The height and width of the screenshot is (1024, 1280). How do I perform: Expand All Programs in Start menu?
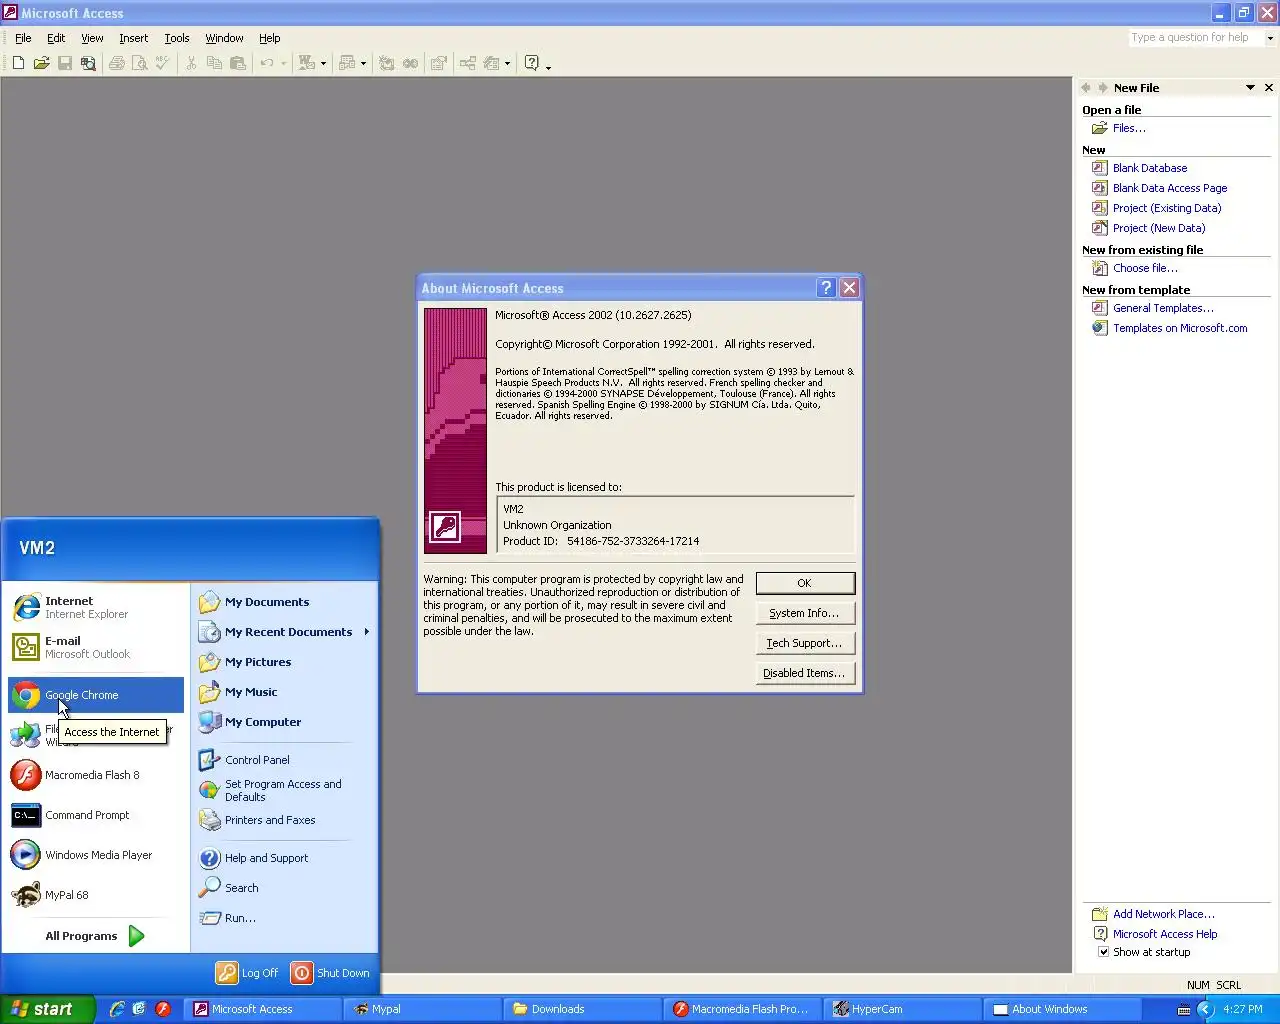(95, 936)
